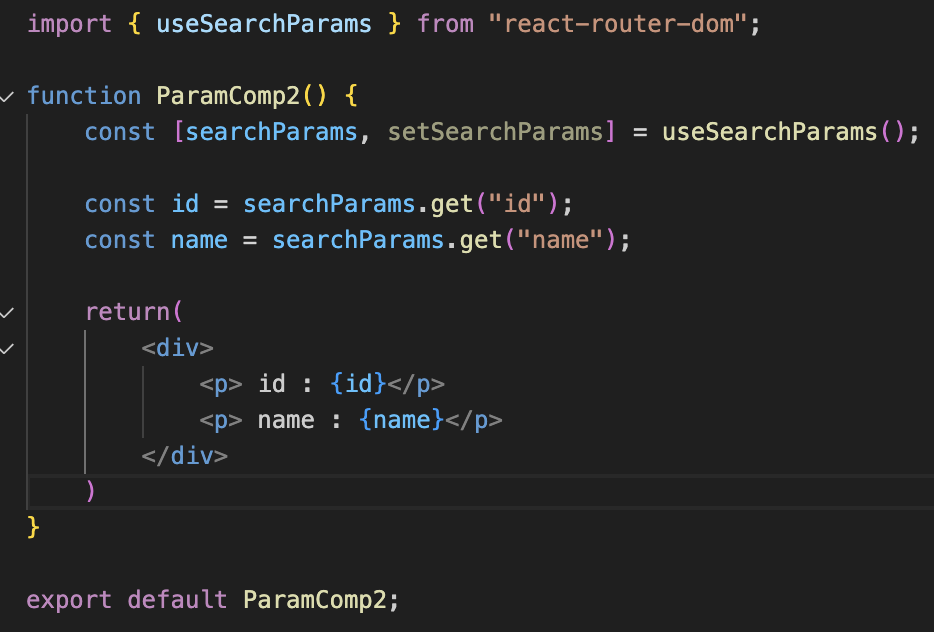Click the name variable in const name

tap(199, 240)
